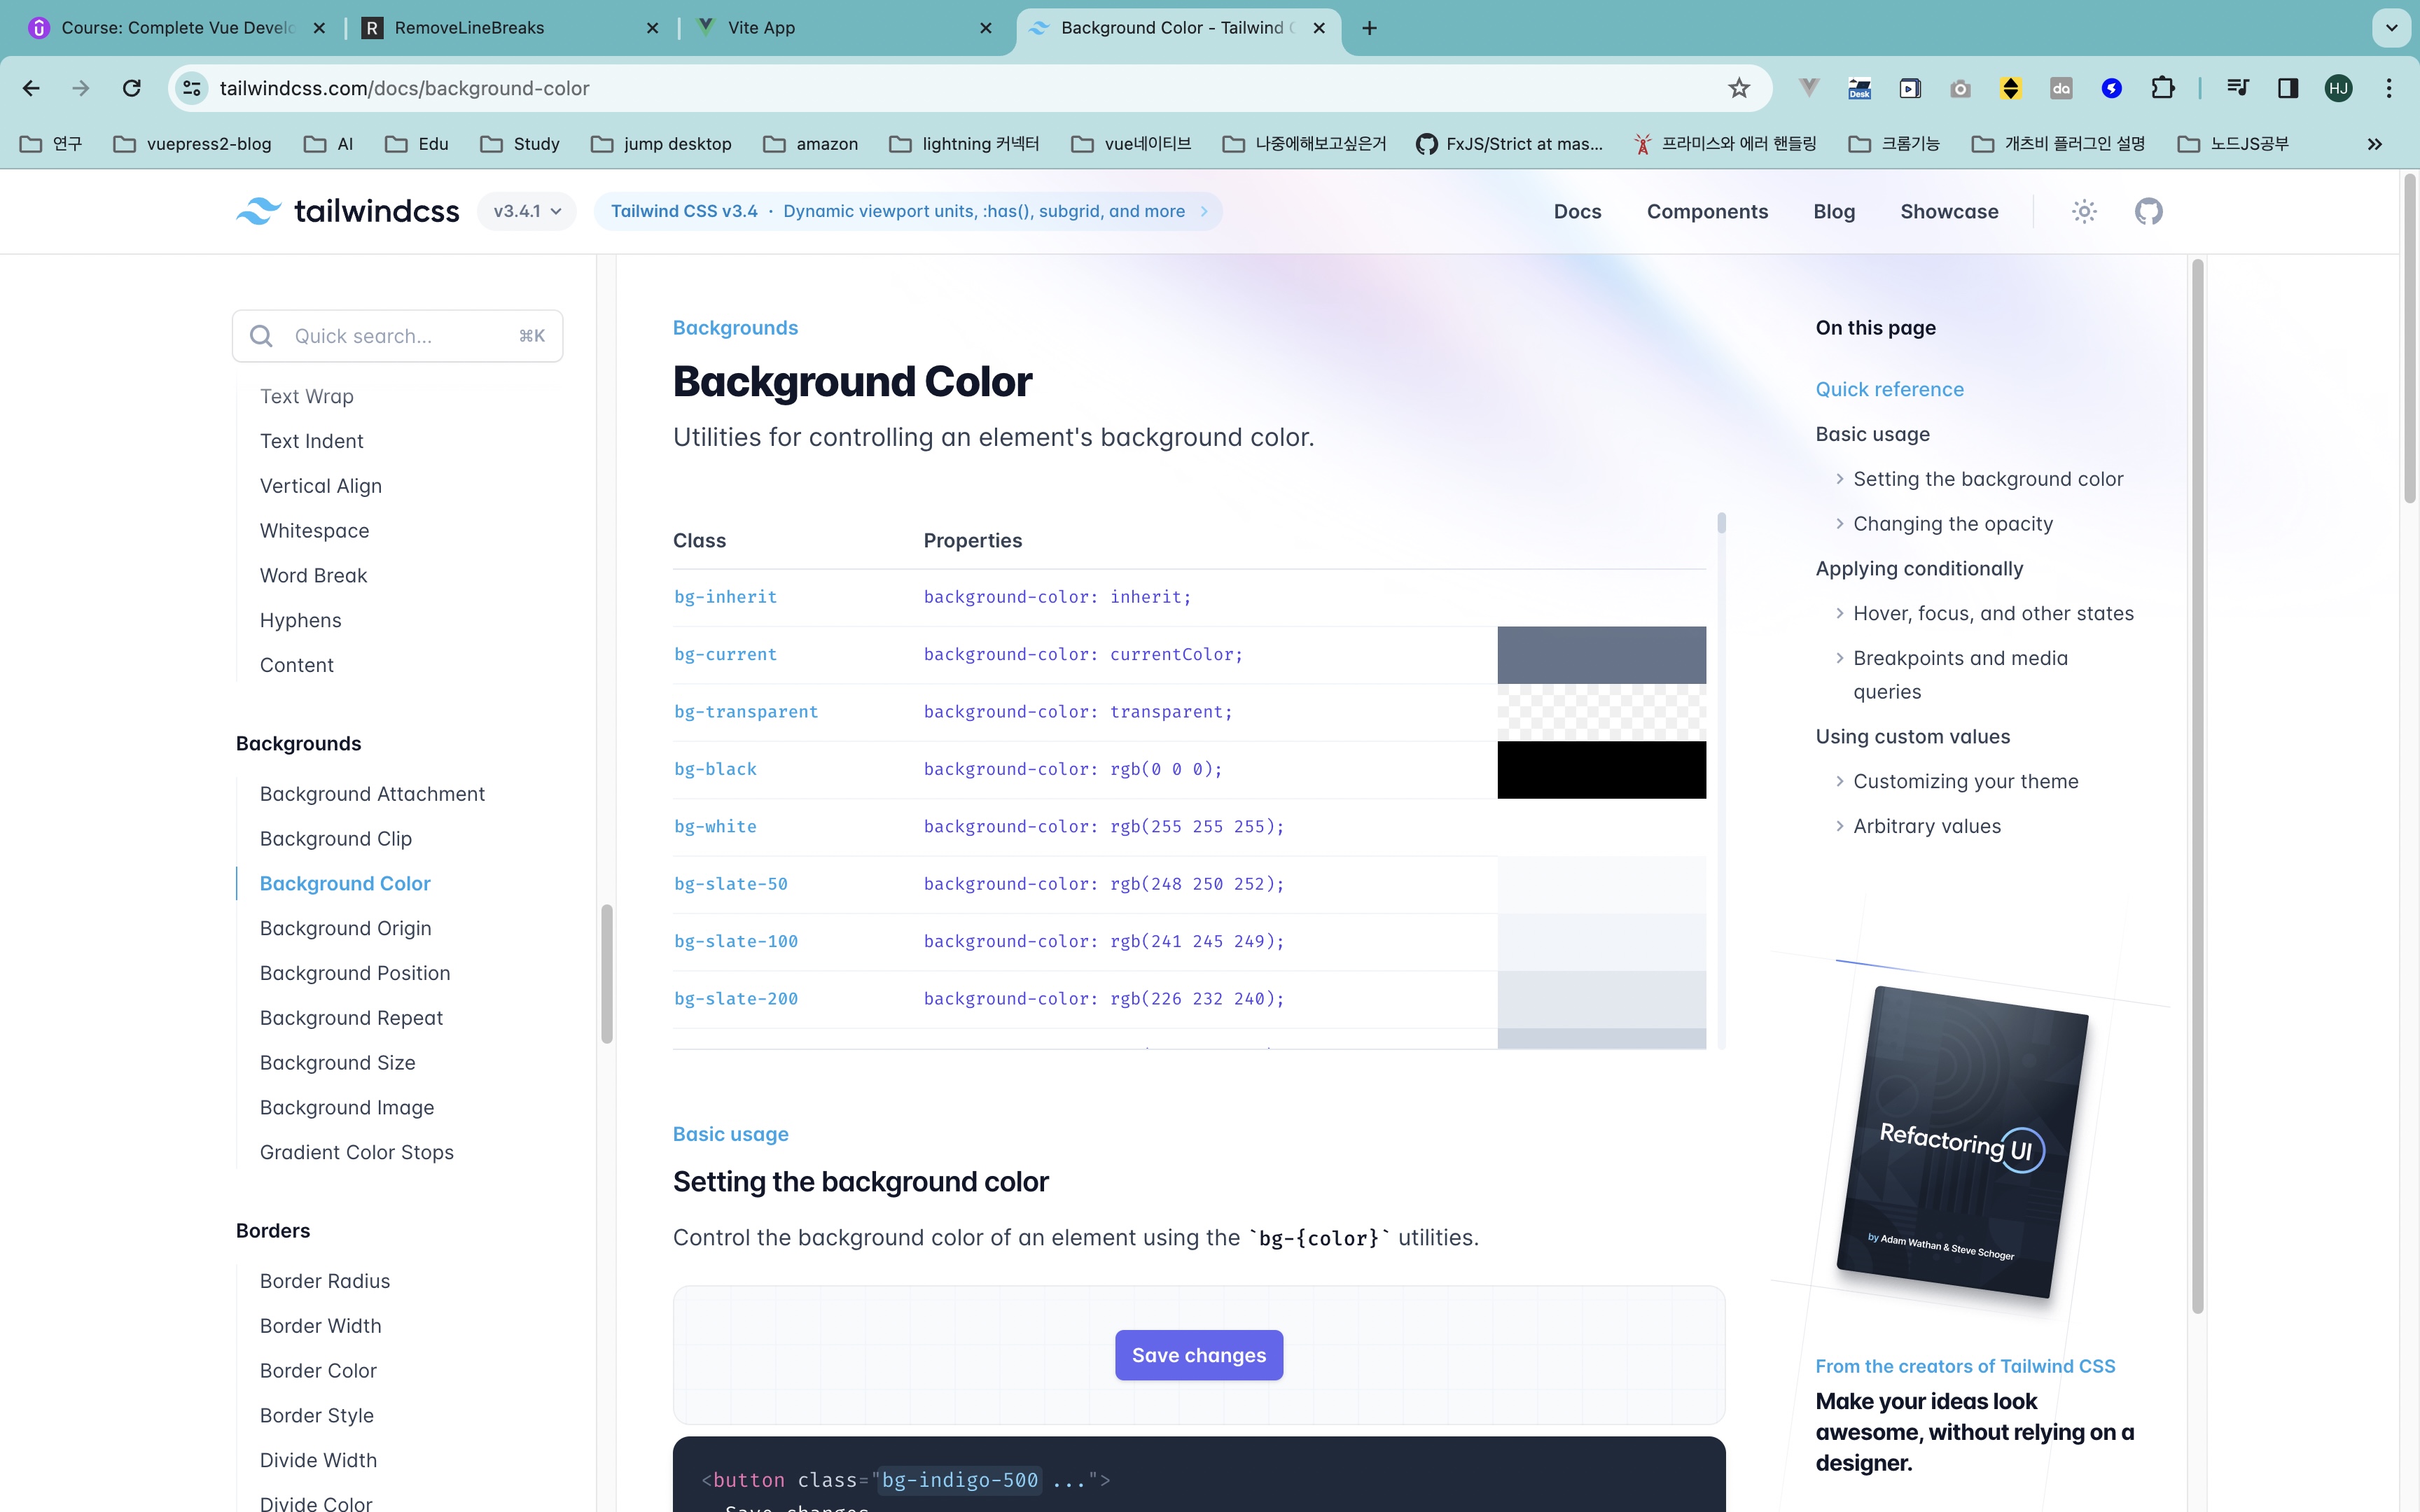Open the v3.4.1 version dropdown
This screenshot has width=2420, height=1512.
(527, 211)
